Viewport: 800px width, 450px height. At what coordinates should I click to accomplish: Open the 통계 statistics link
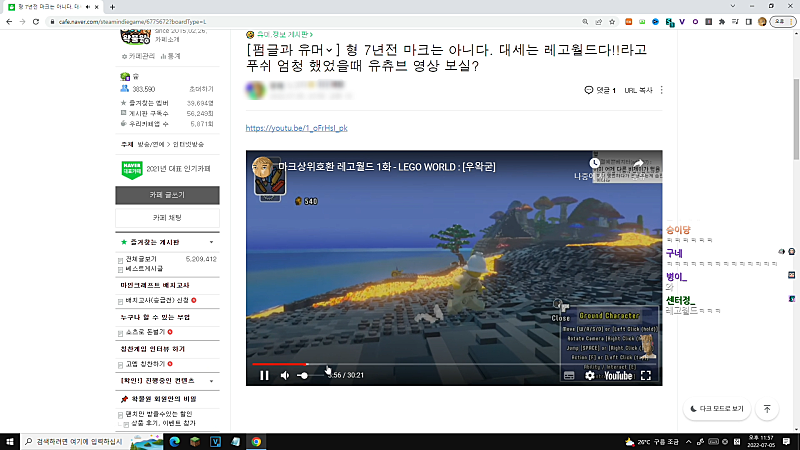pos(170,56)
